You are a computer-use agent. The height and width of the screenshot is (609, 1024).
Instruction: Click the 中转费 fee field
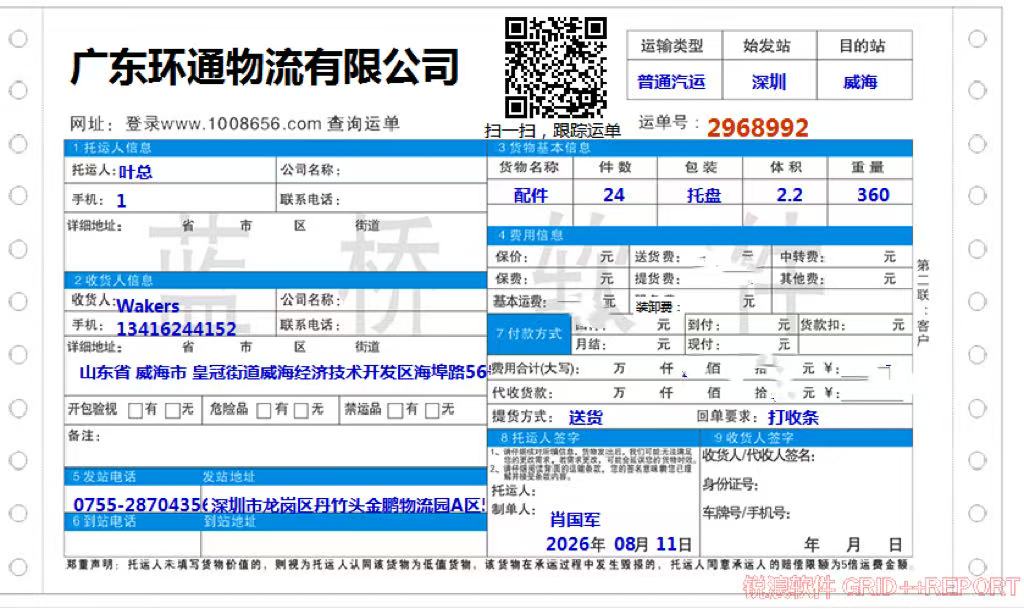tap(841, 257)
